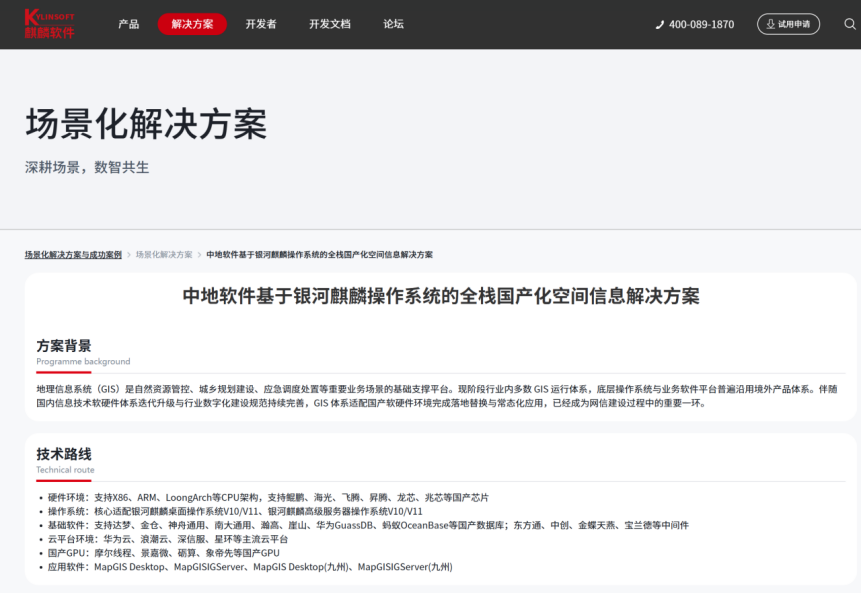Viewport: 862px width, 593px height.
Task: Open the search magnifier icon
Action: 850,24
